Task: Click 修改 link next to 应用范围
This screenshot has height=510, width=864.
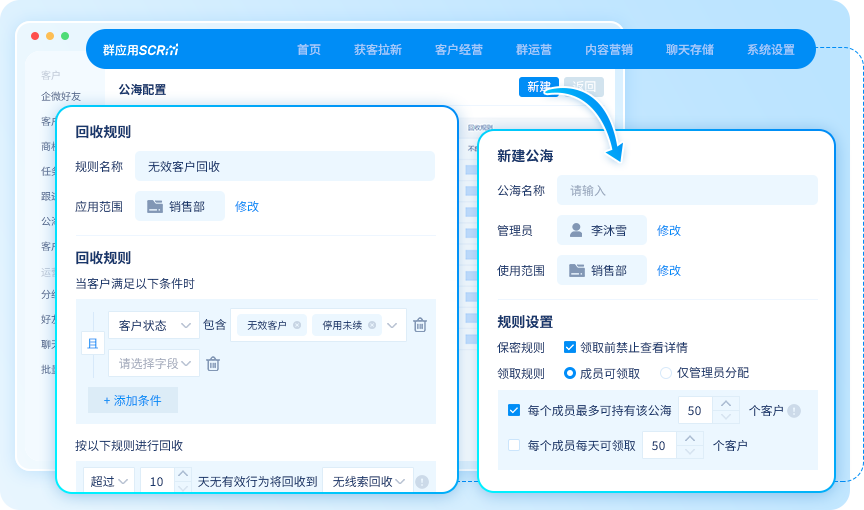Action: pos(247,207)
